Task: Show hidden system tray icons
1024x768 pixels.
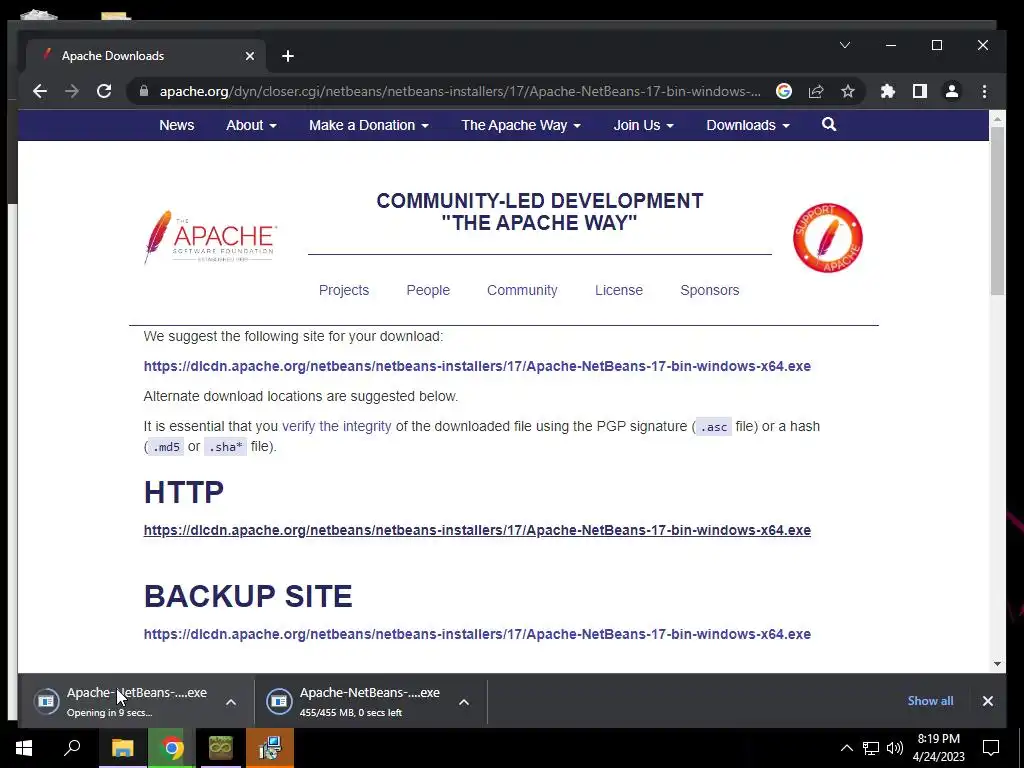Action: (846, 748)
